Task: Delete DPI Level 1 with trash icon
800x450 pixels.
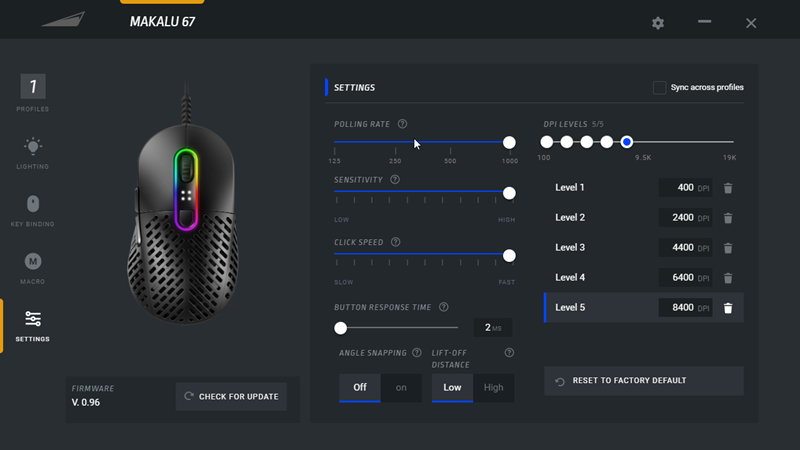Action: [728, 188]
